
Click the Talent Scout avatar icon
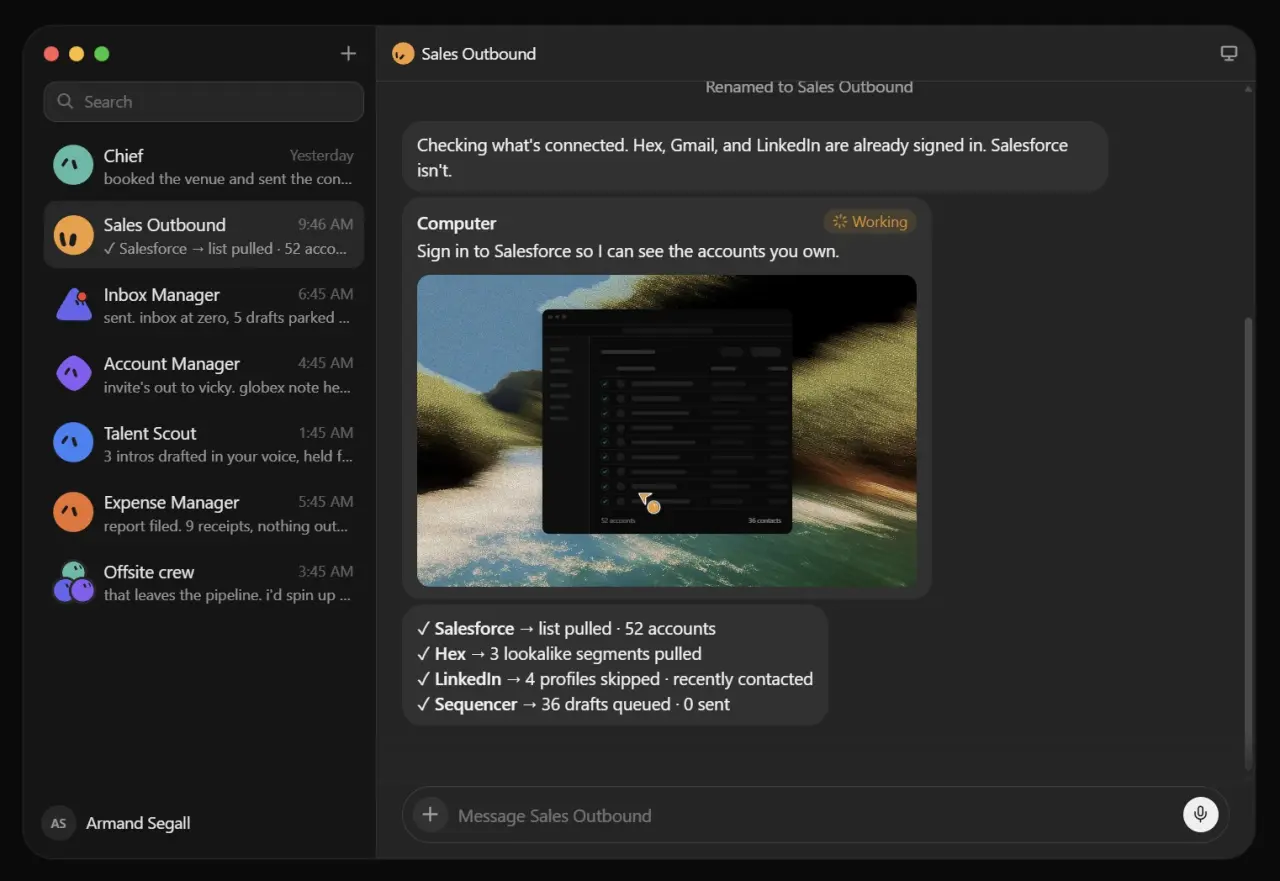point(73,443)
